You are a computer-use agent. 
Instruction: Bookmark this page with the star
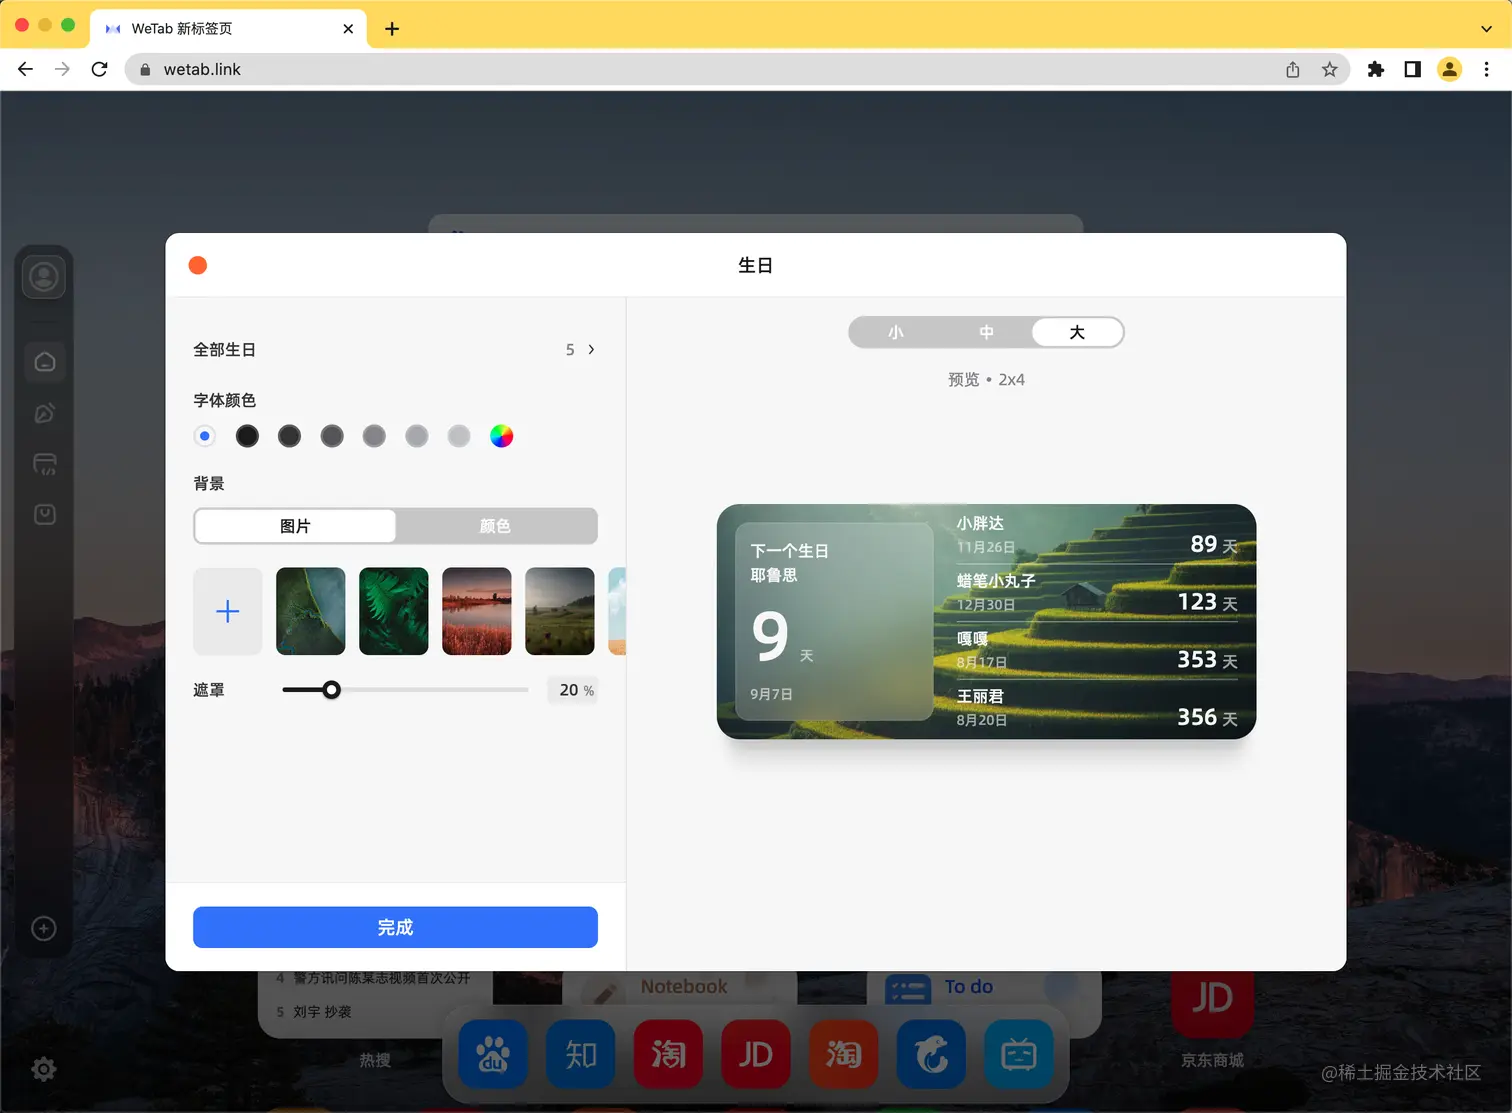click(1329, 69)
